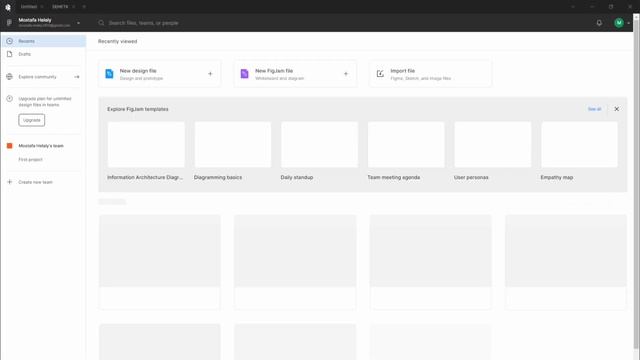The height and width of the screenshot is (360, 640).
Task: Click the workspace icon beside Mostafa Helaly
Action: tap(9, 23)
